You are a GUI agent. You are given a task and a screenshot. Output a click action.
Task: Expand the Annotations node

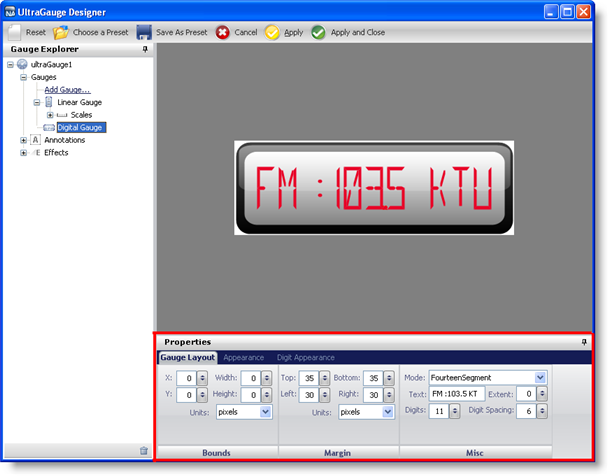(23, 140)
